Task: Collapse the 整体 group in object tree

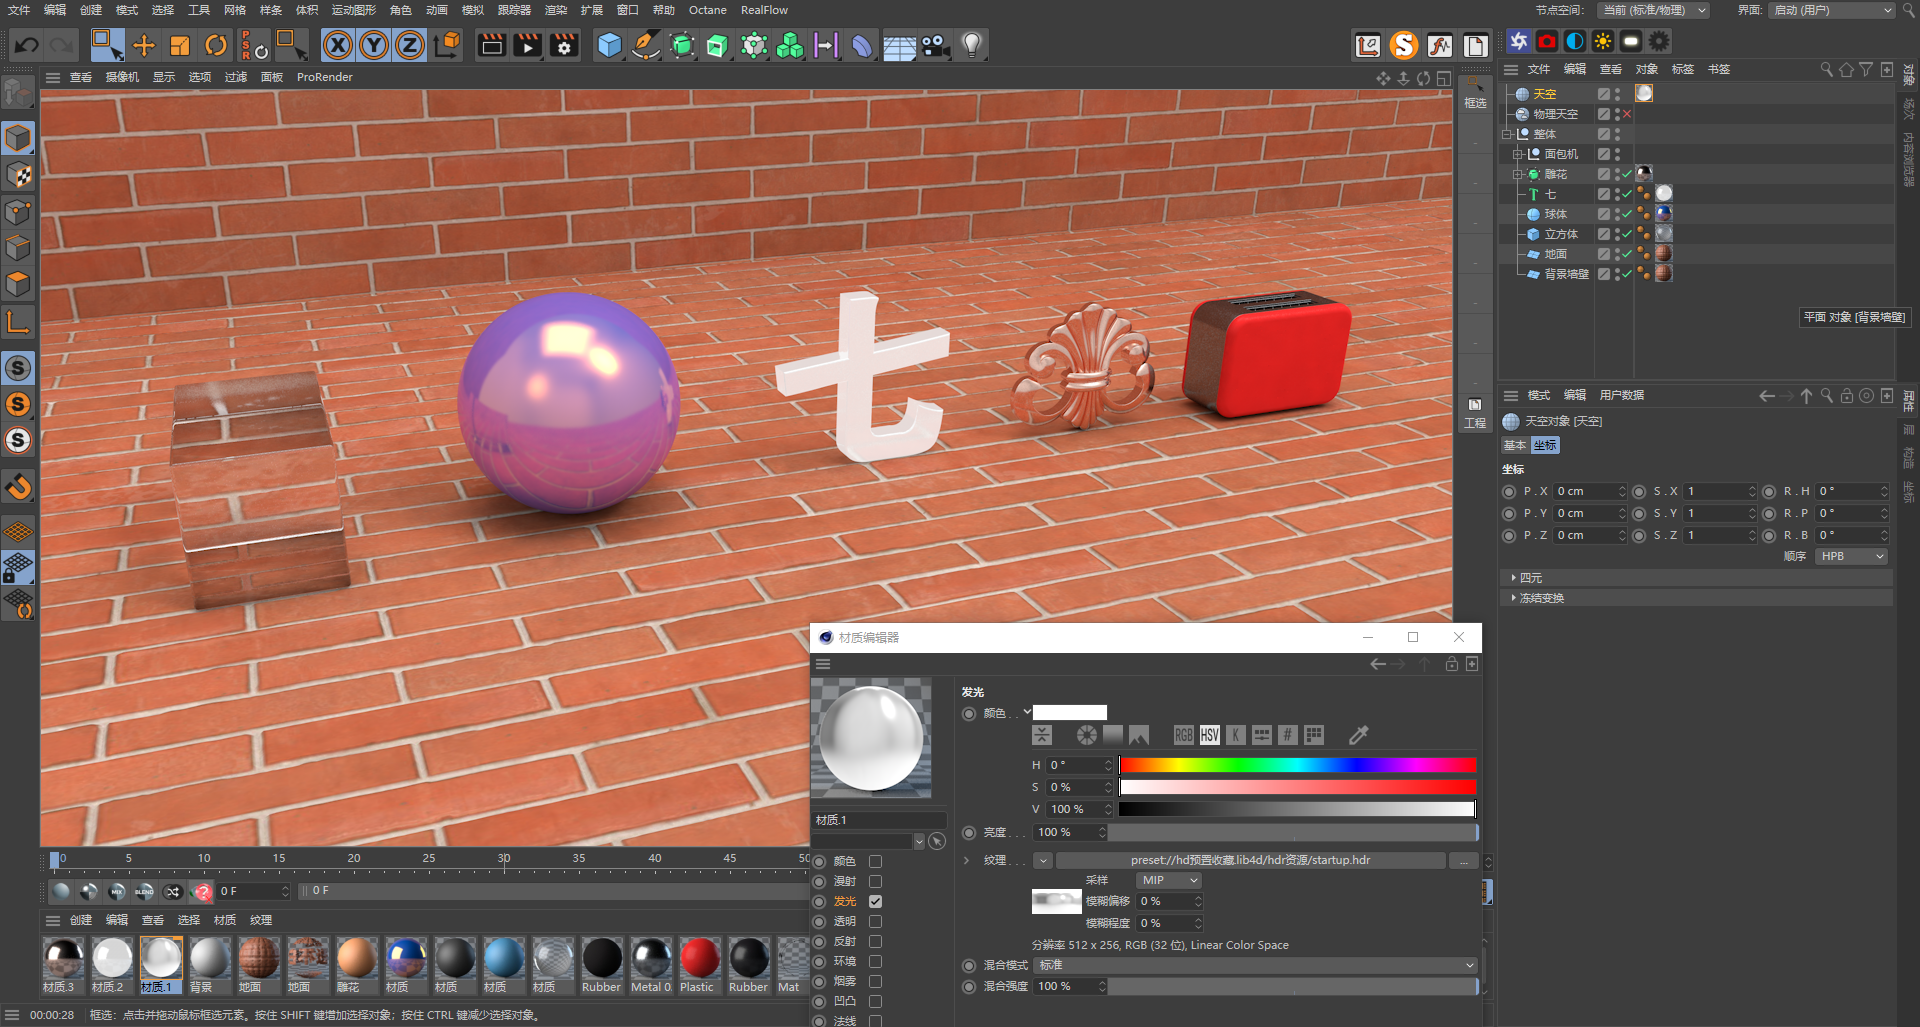Action: point(1507,134)
